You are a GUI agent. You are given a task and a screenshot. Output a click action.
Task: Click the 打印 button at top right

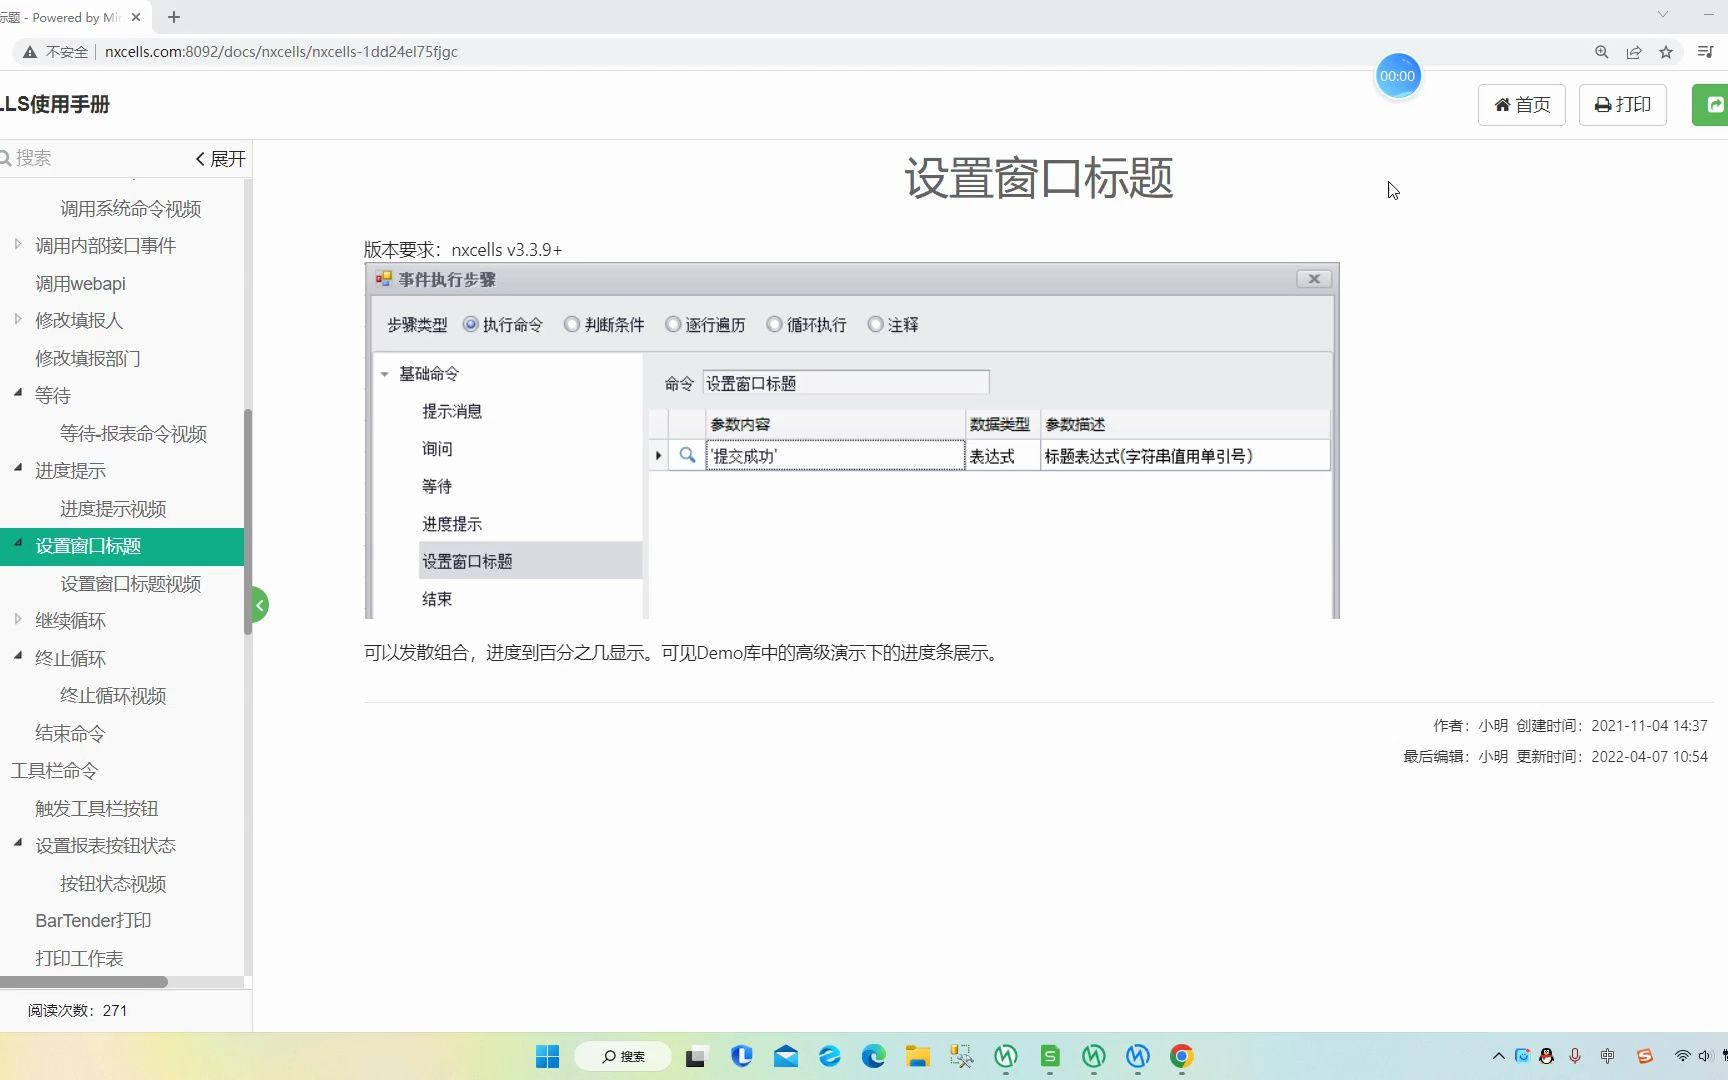1622,104
